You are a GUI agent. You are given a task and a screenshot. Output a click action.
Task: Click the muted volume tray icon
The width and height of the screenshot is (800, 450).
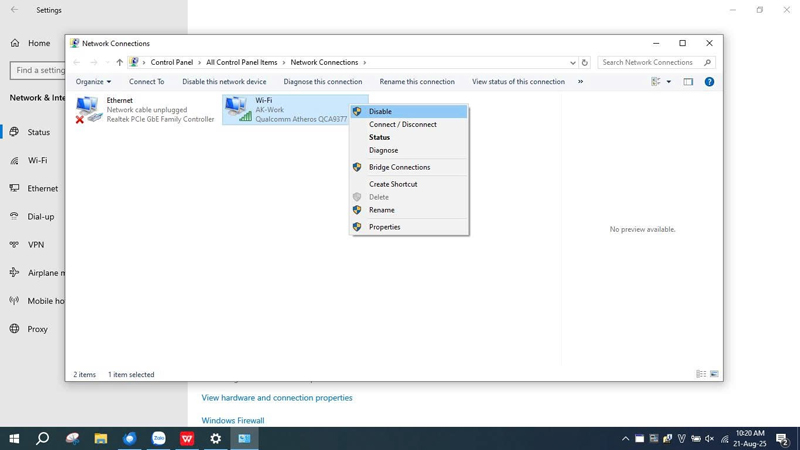click(710, 439)
